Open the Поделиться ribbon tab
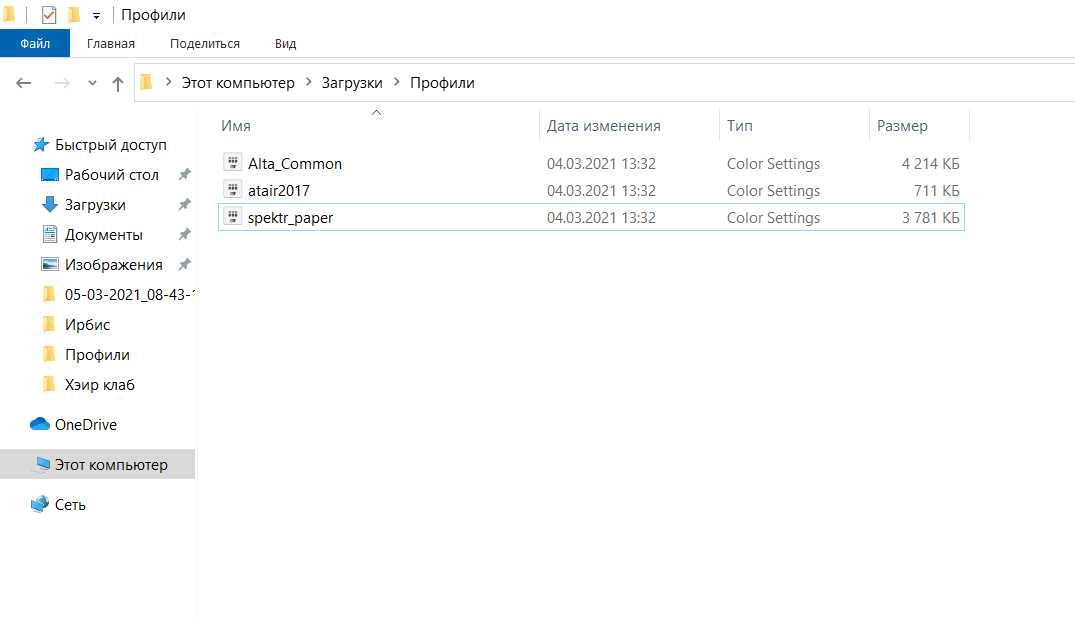The height and width of the screenshot is (618, 1075). click(x=205, y=44)
